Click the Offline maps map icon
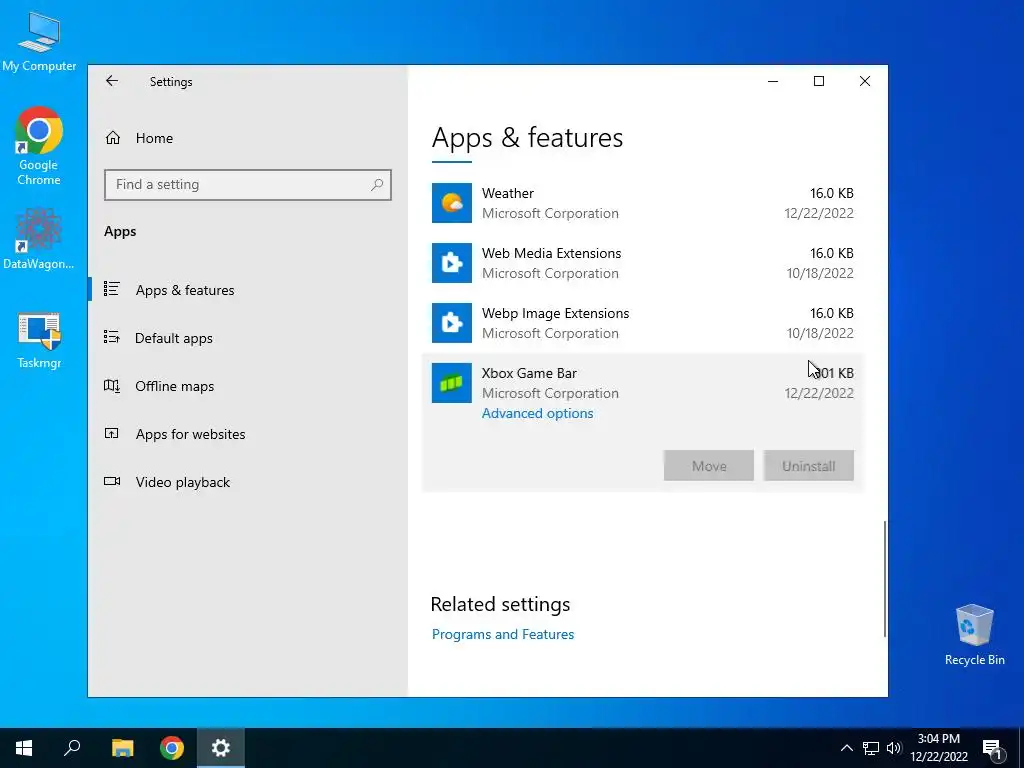The image size is (1024, 768). tap(112, 386)
